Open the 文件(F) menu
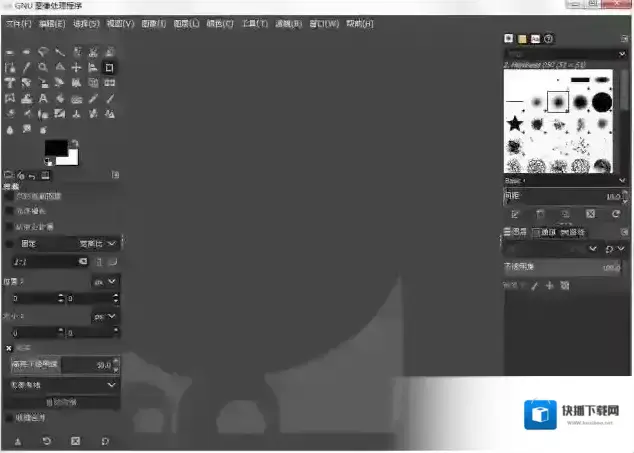The image size is (634, 453). (x=19, y=22)
